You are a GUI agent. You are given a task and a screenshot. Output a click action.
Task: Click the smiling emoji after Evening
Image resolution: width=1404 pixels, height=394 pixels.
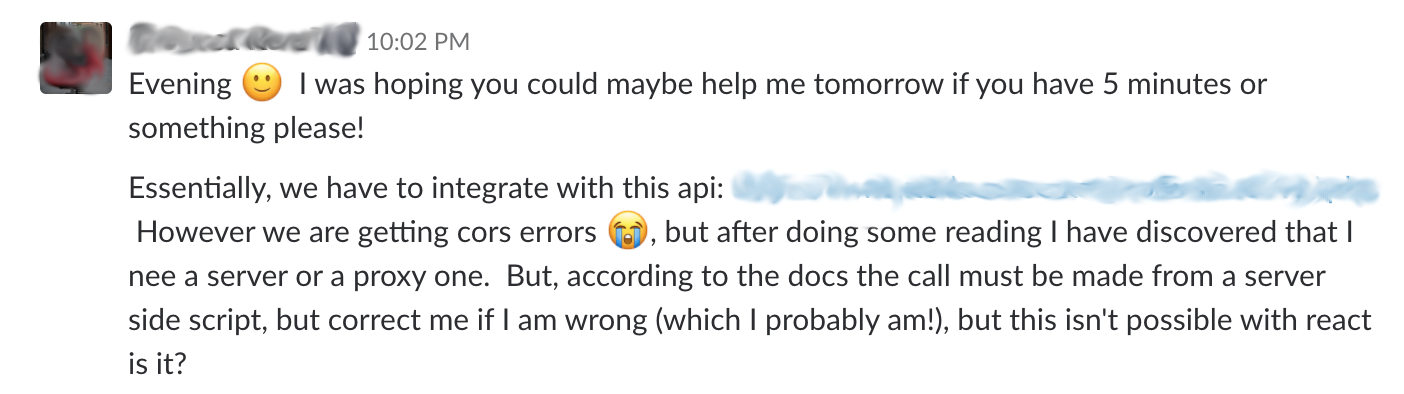click(x=262, y=84)
